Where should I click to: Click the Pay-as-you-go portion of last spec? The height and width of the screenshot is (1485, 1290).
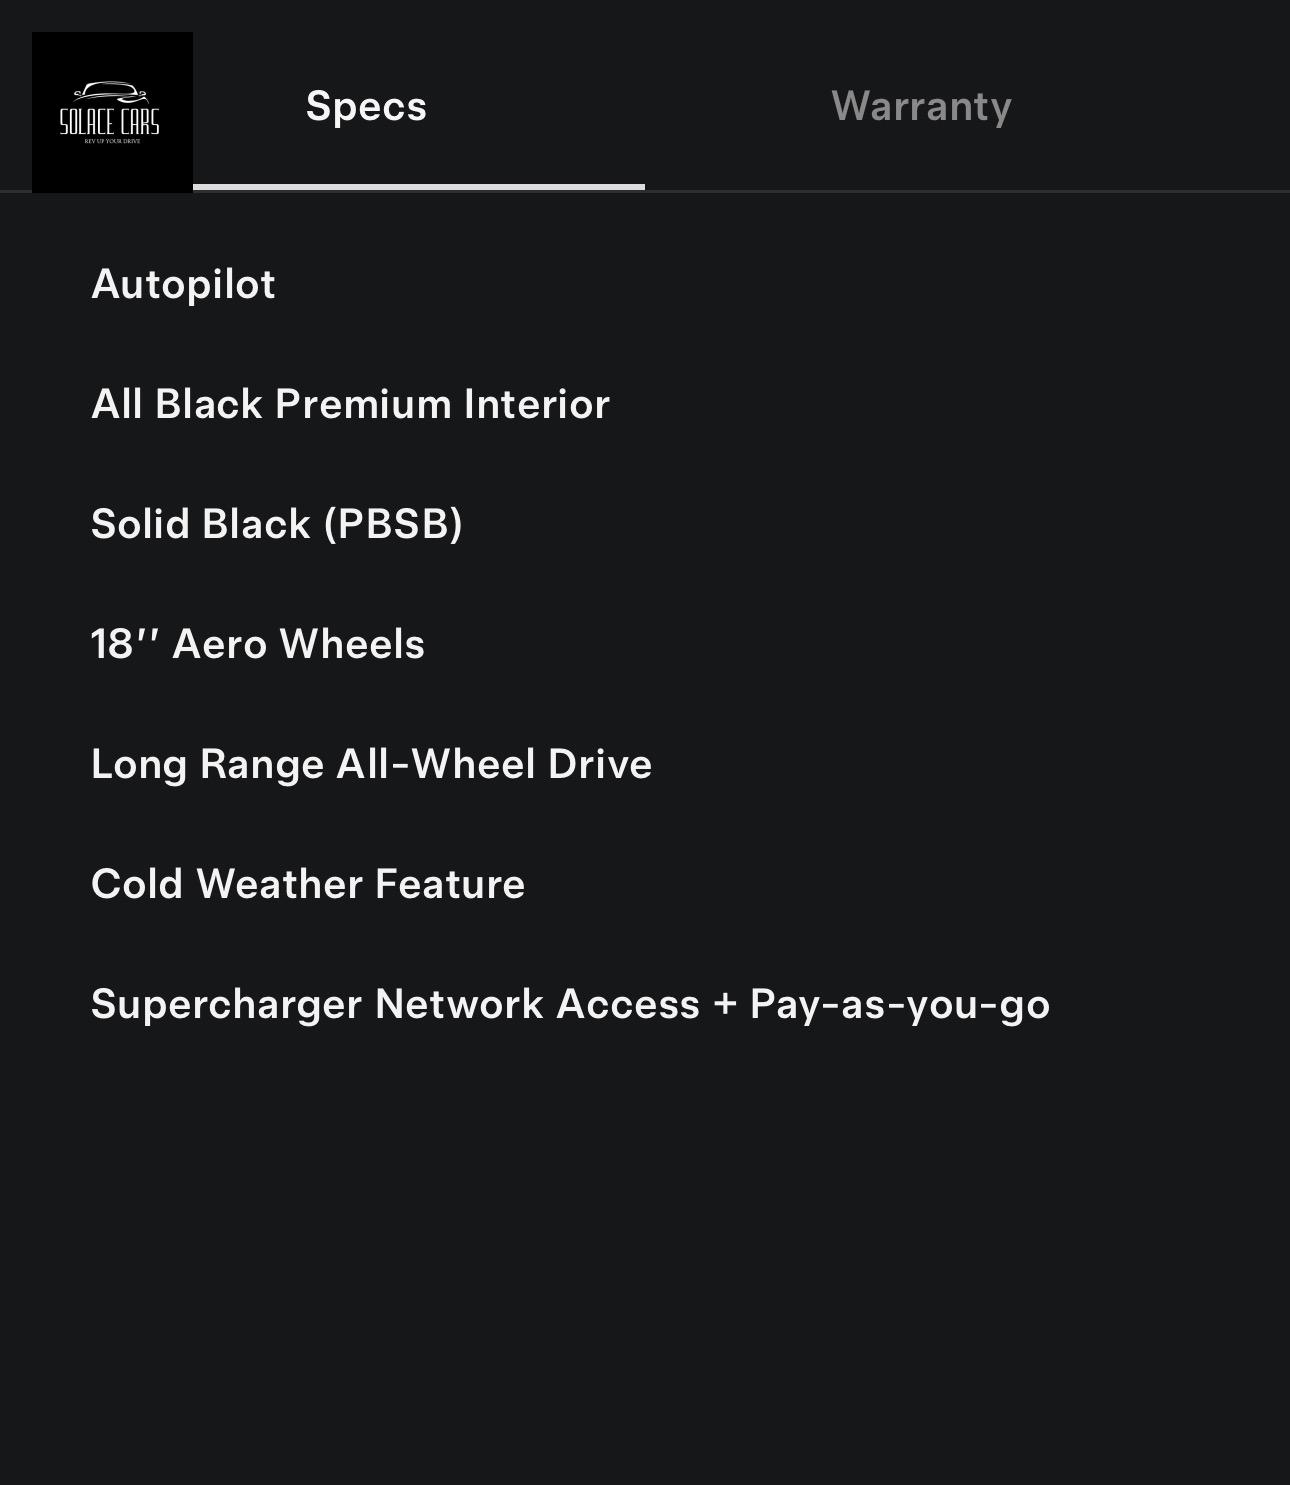(x=898, y=1004)
